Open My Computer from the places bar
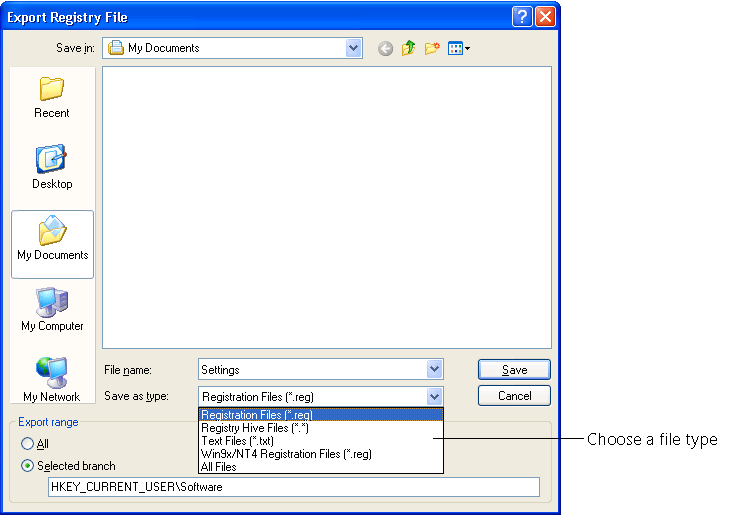Image resolution: width=734 pixels, height=515 pixels. coord(52,309)
